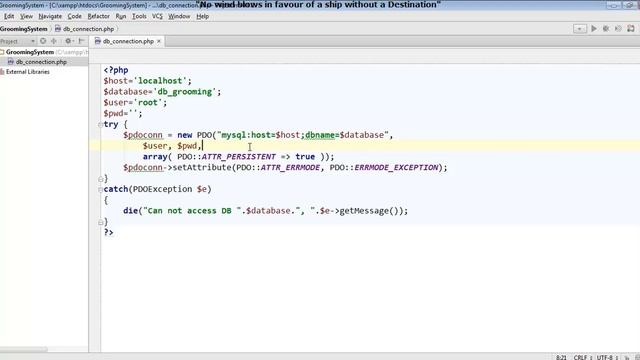Click Project panel horizontal scrollbar
Viewport: 640px width, 360px height.
24,349
